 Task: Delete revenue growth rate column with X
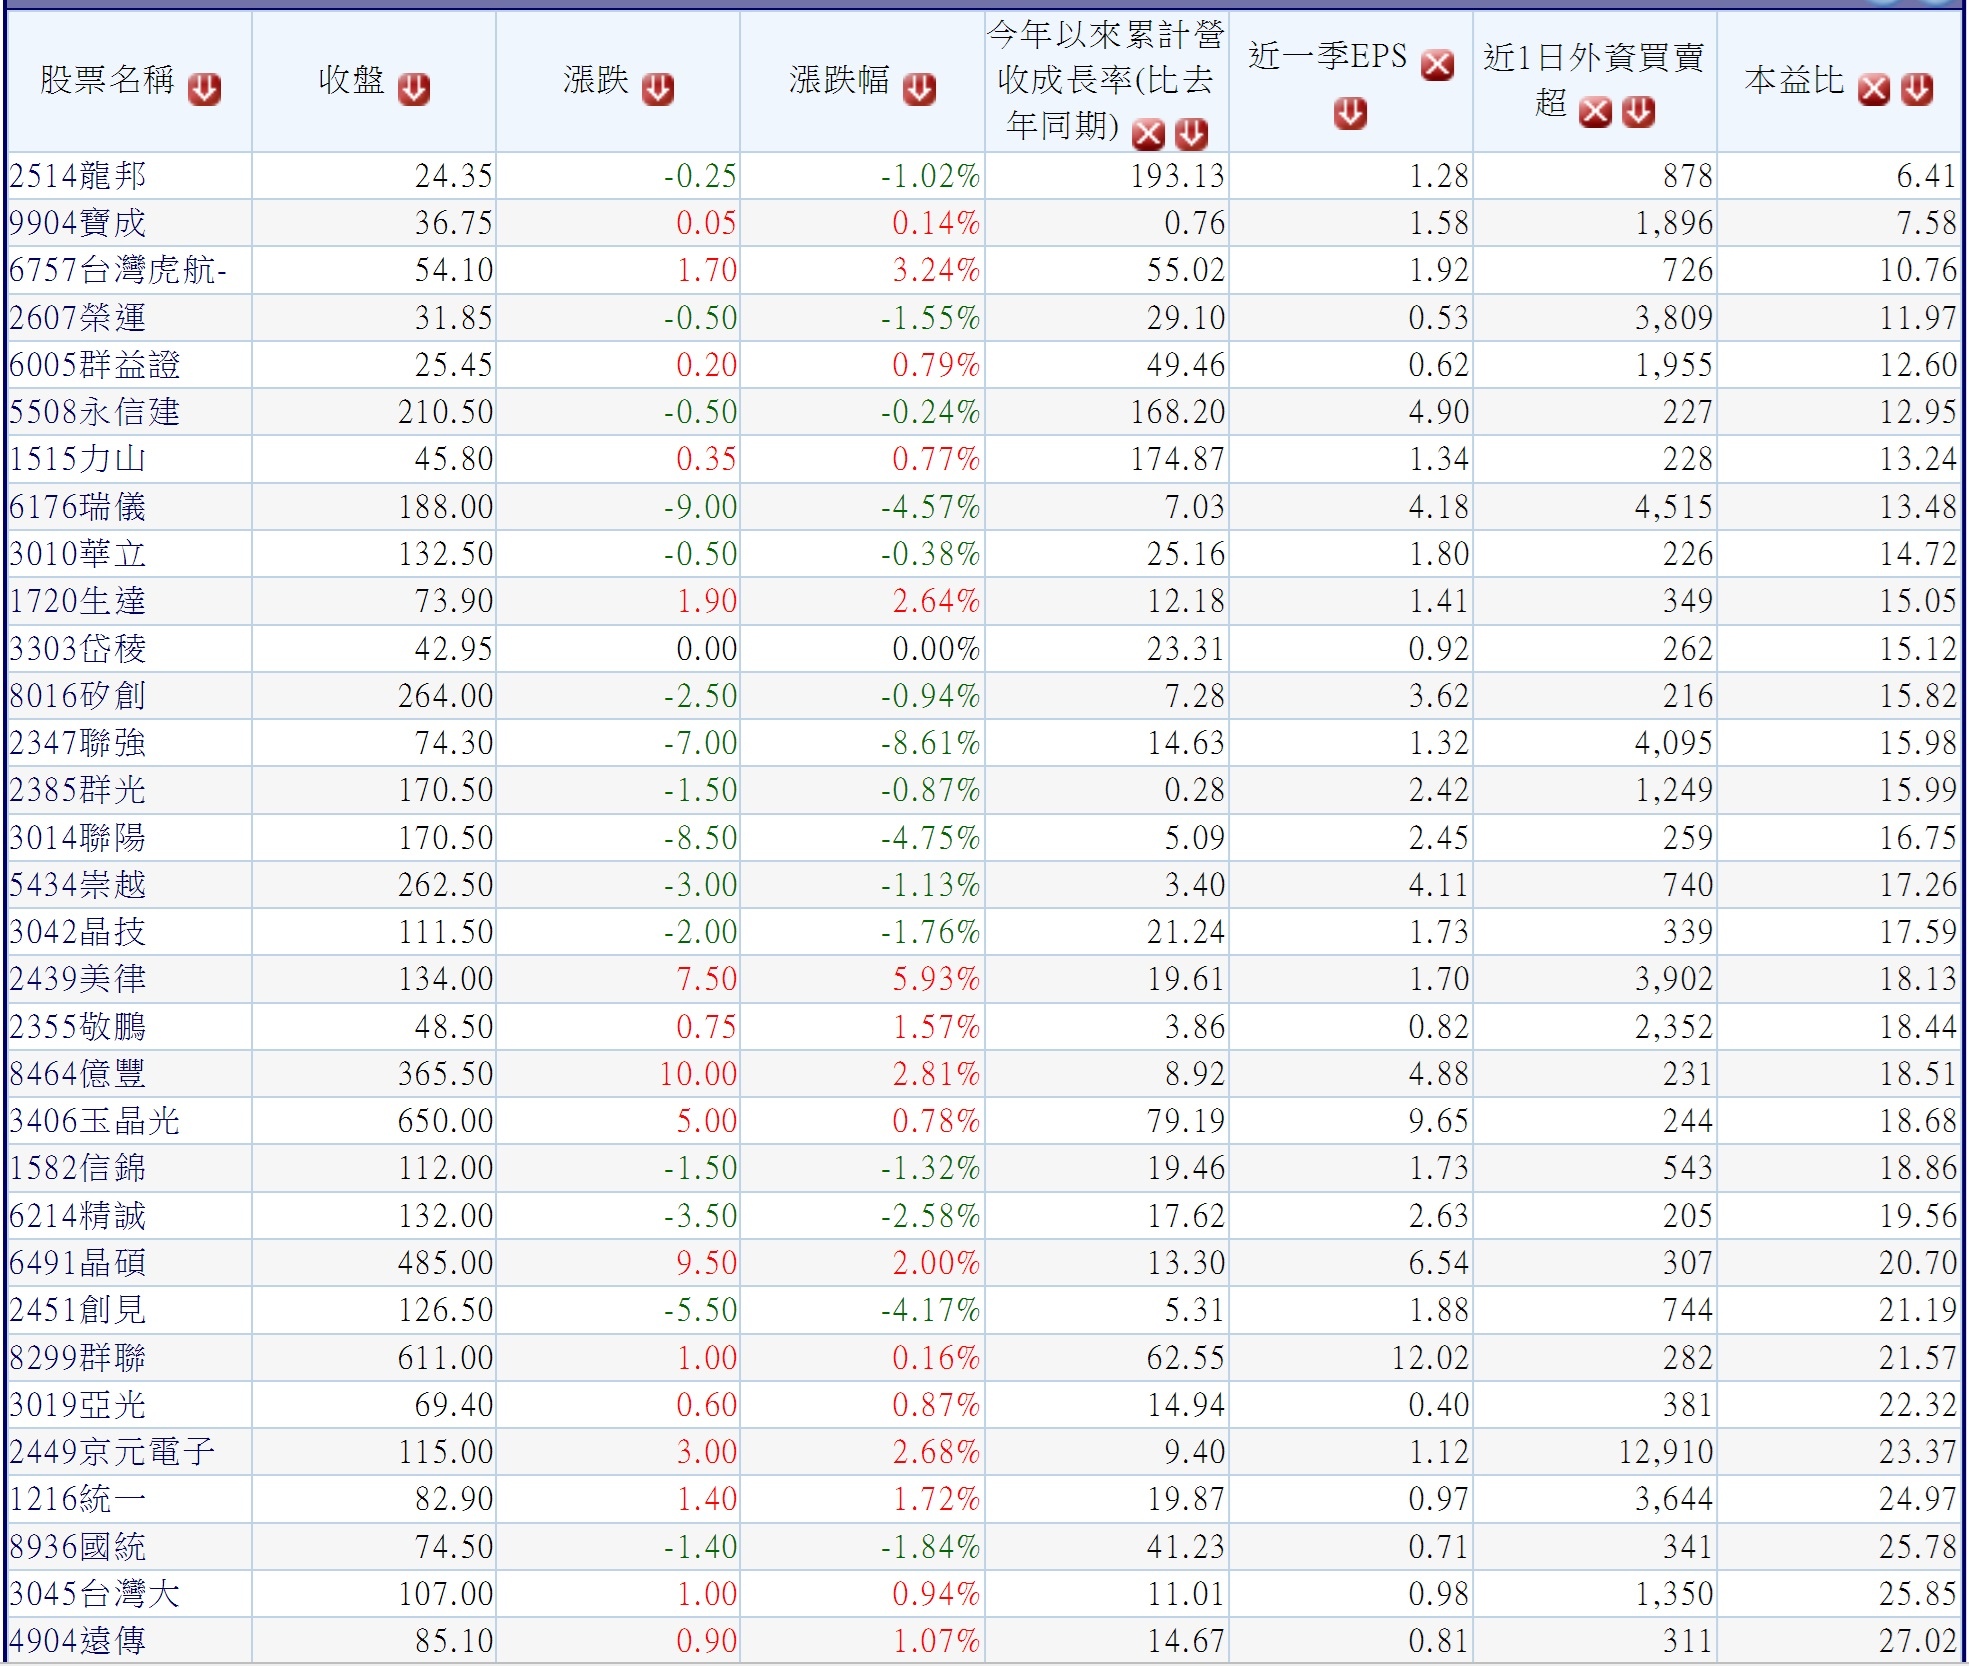(1148, 133)
